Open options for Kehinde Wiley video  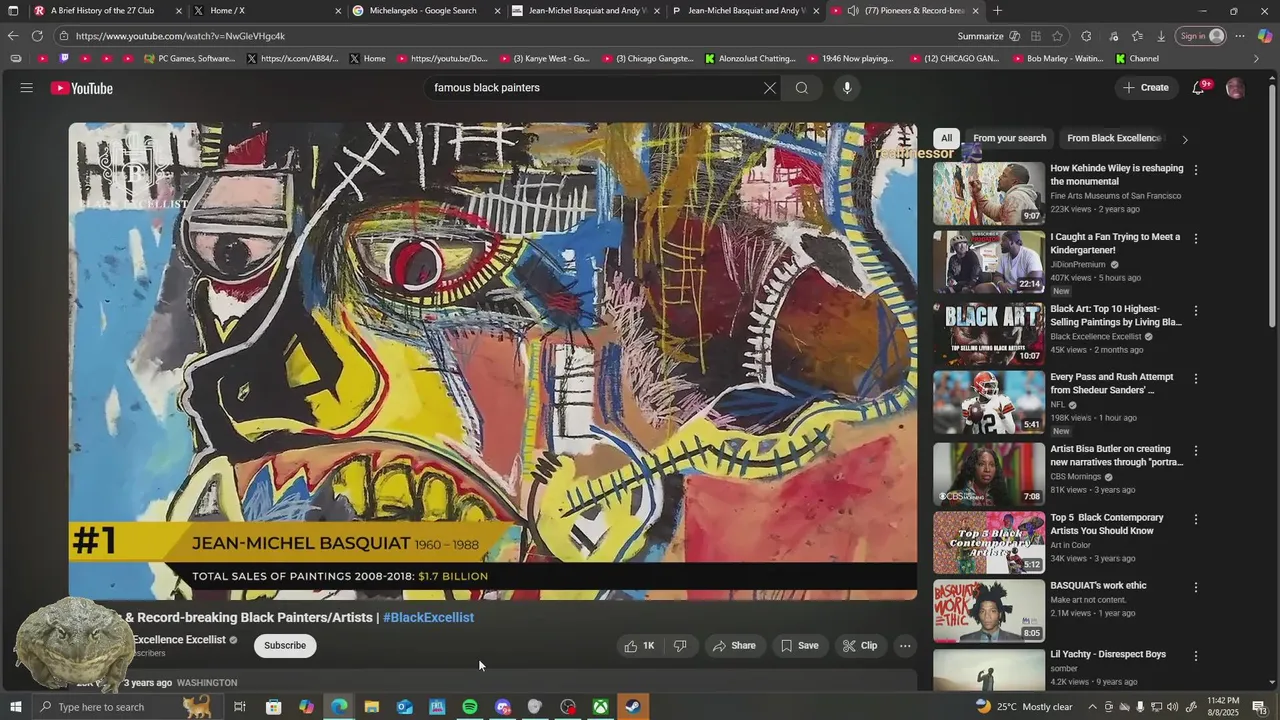click(1196, 170)
